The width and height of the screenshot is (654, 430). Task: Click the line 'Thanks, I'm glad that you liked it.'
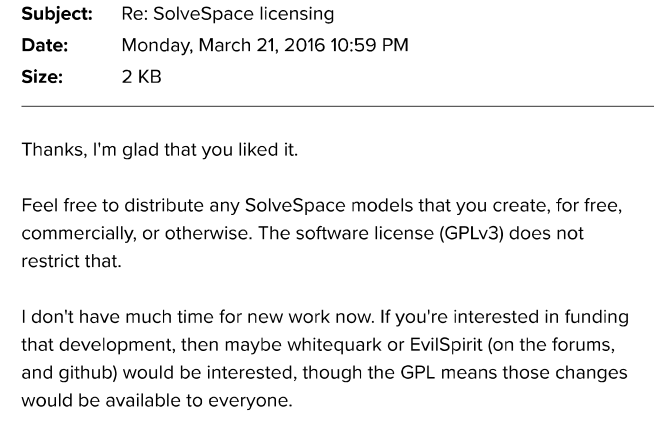tap(159, 150)
